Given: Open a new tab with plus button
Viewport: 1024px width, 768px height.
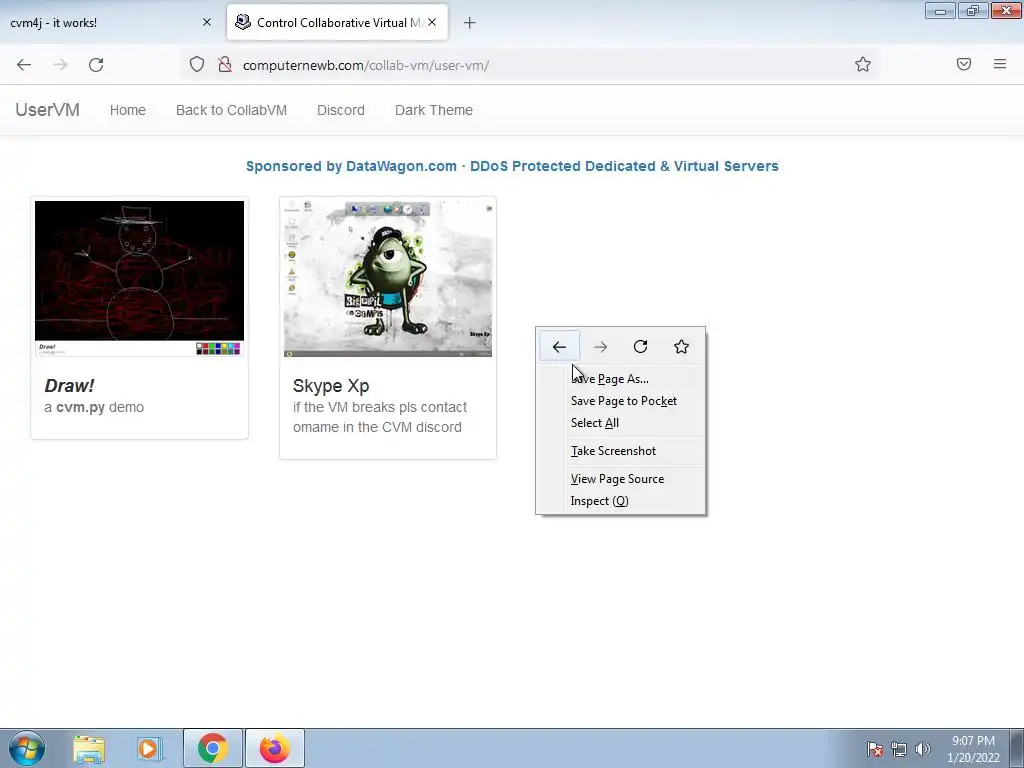Looking at the screenshot, I should tap(469, 23).
